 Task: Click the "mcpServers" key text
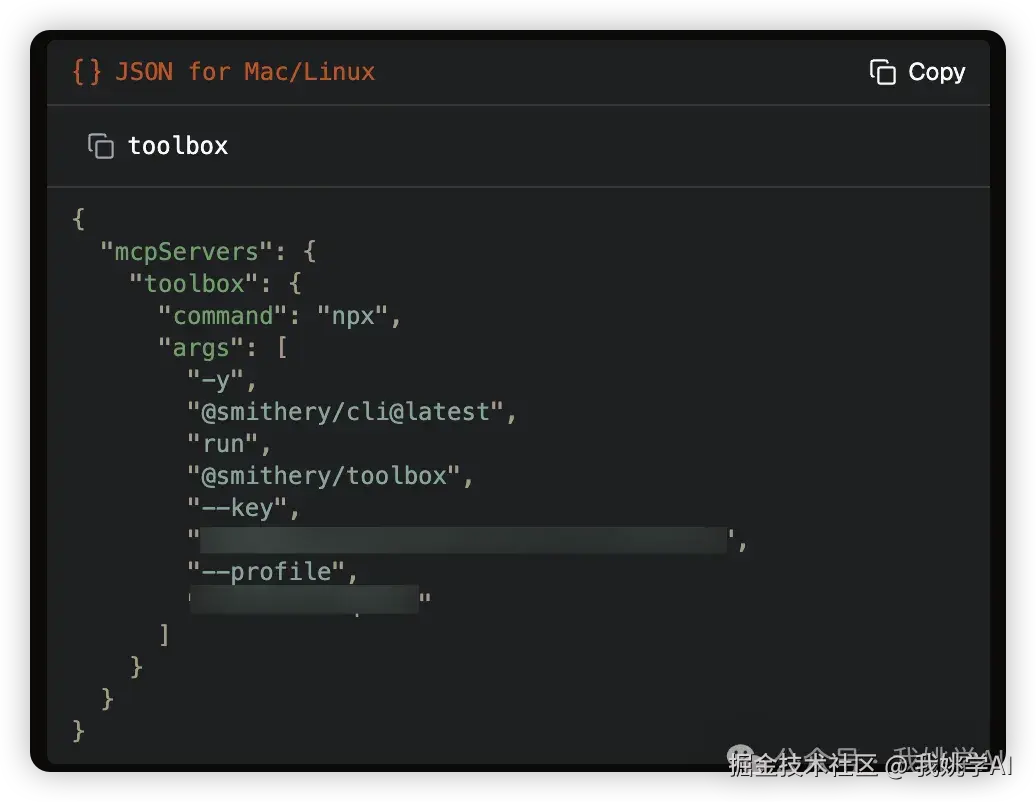(x=186, y=252)
